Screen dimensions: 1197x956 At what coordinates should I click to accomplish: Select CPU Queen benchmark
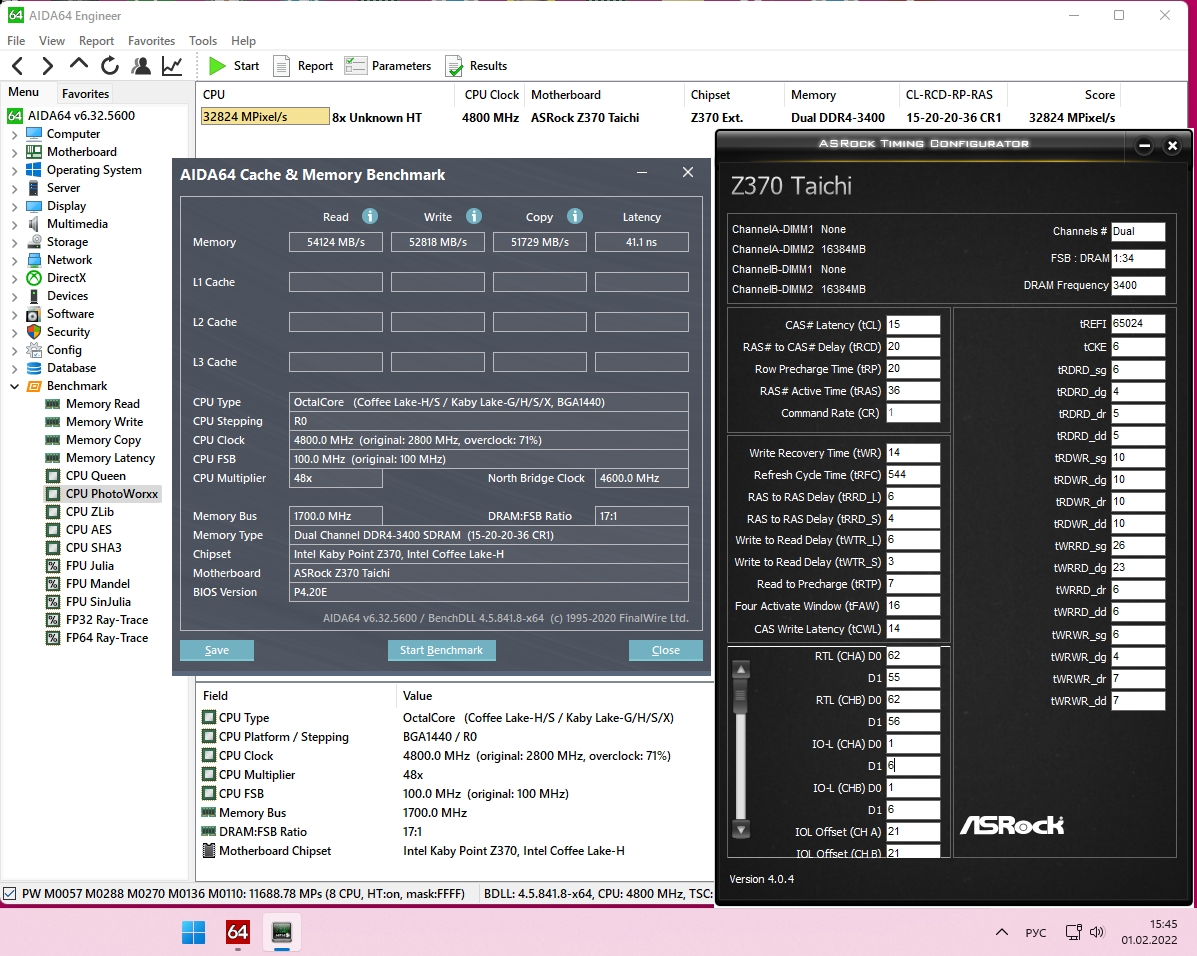pos(95,476)
